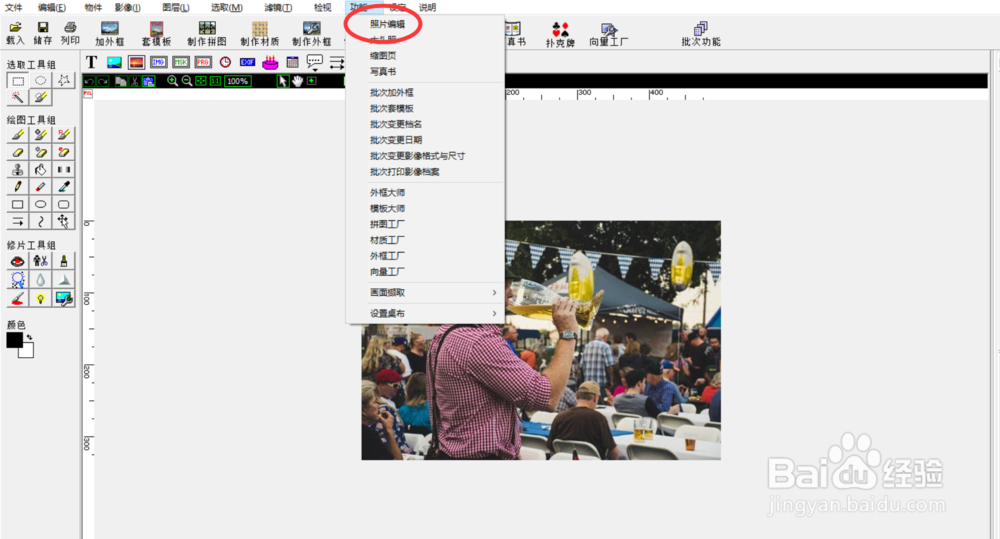Select the eyedropper color picker tool
Image resolution: width=1000 pixels, height=539 pixels.
[63, 186]
